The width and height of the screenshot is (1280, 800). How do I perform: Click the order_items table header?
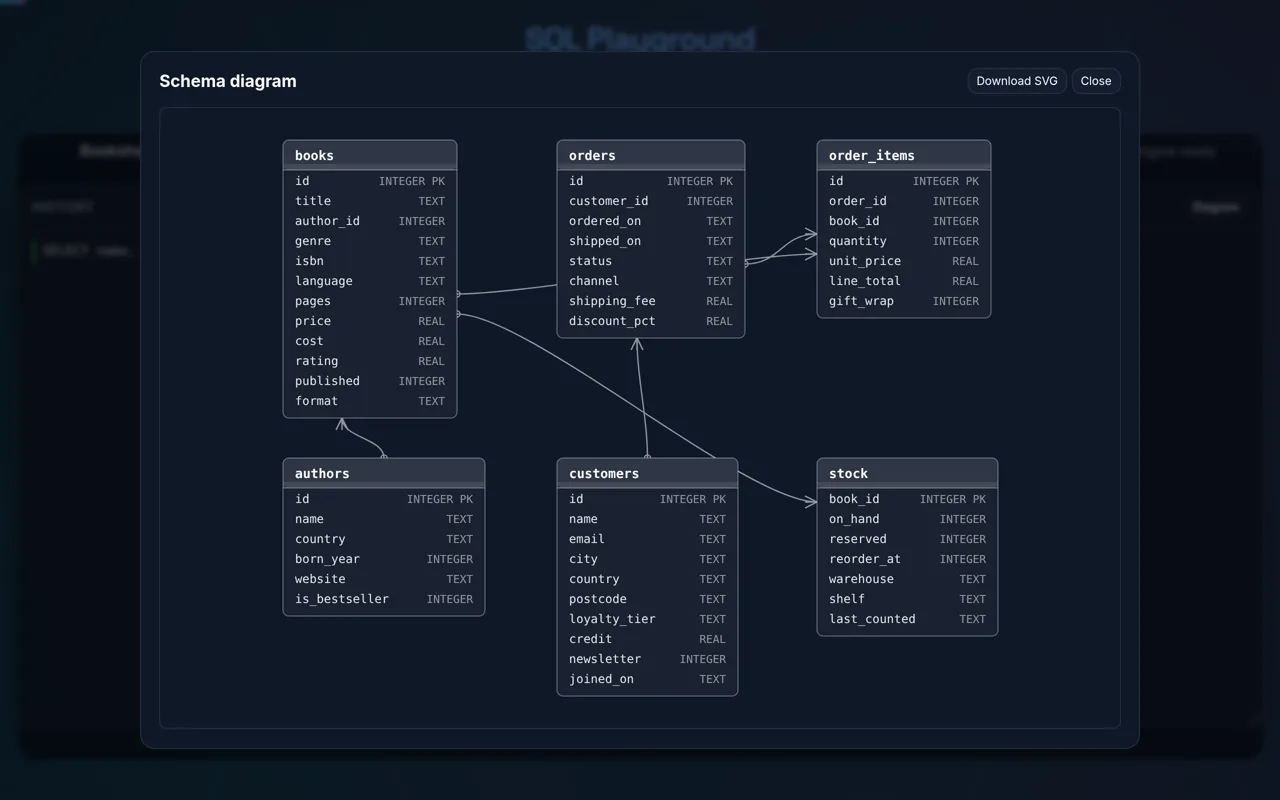click(904, 155)
